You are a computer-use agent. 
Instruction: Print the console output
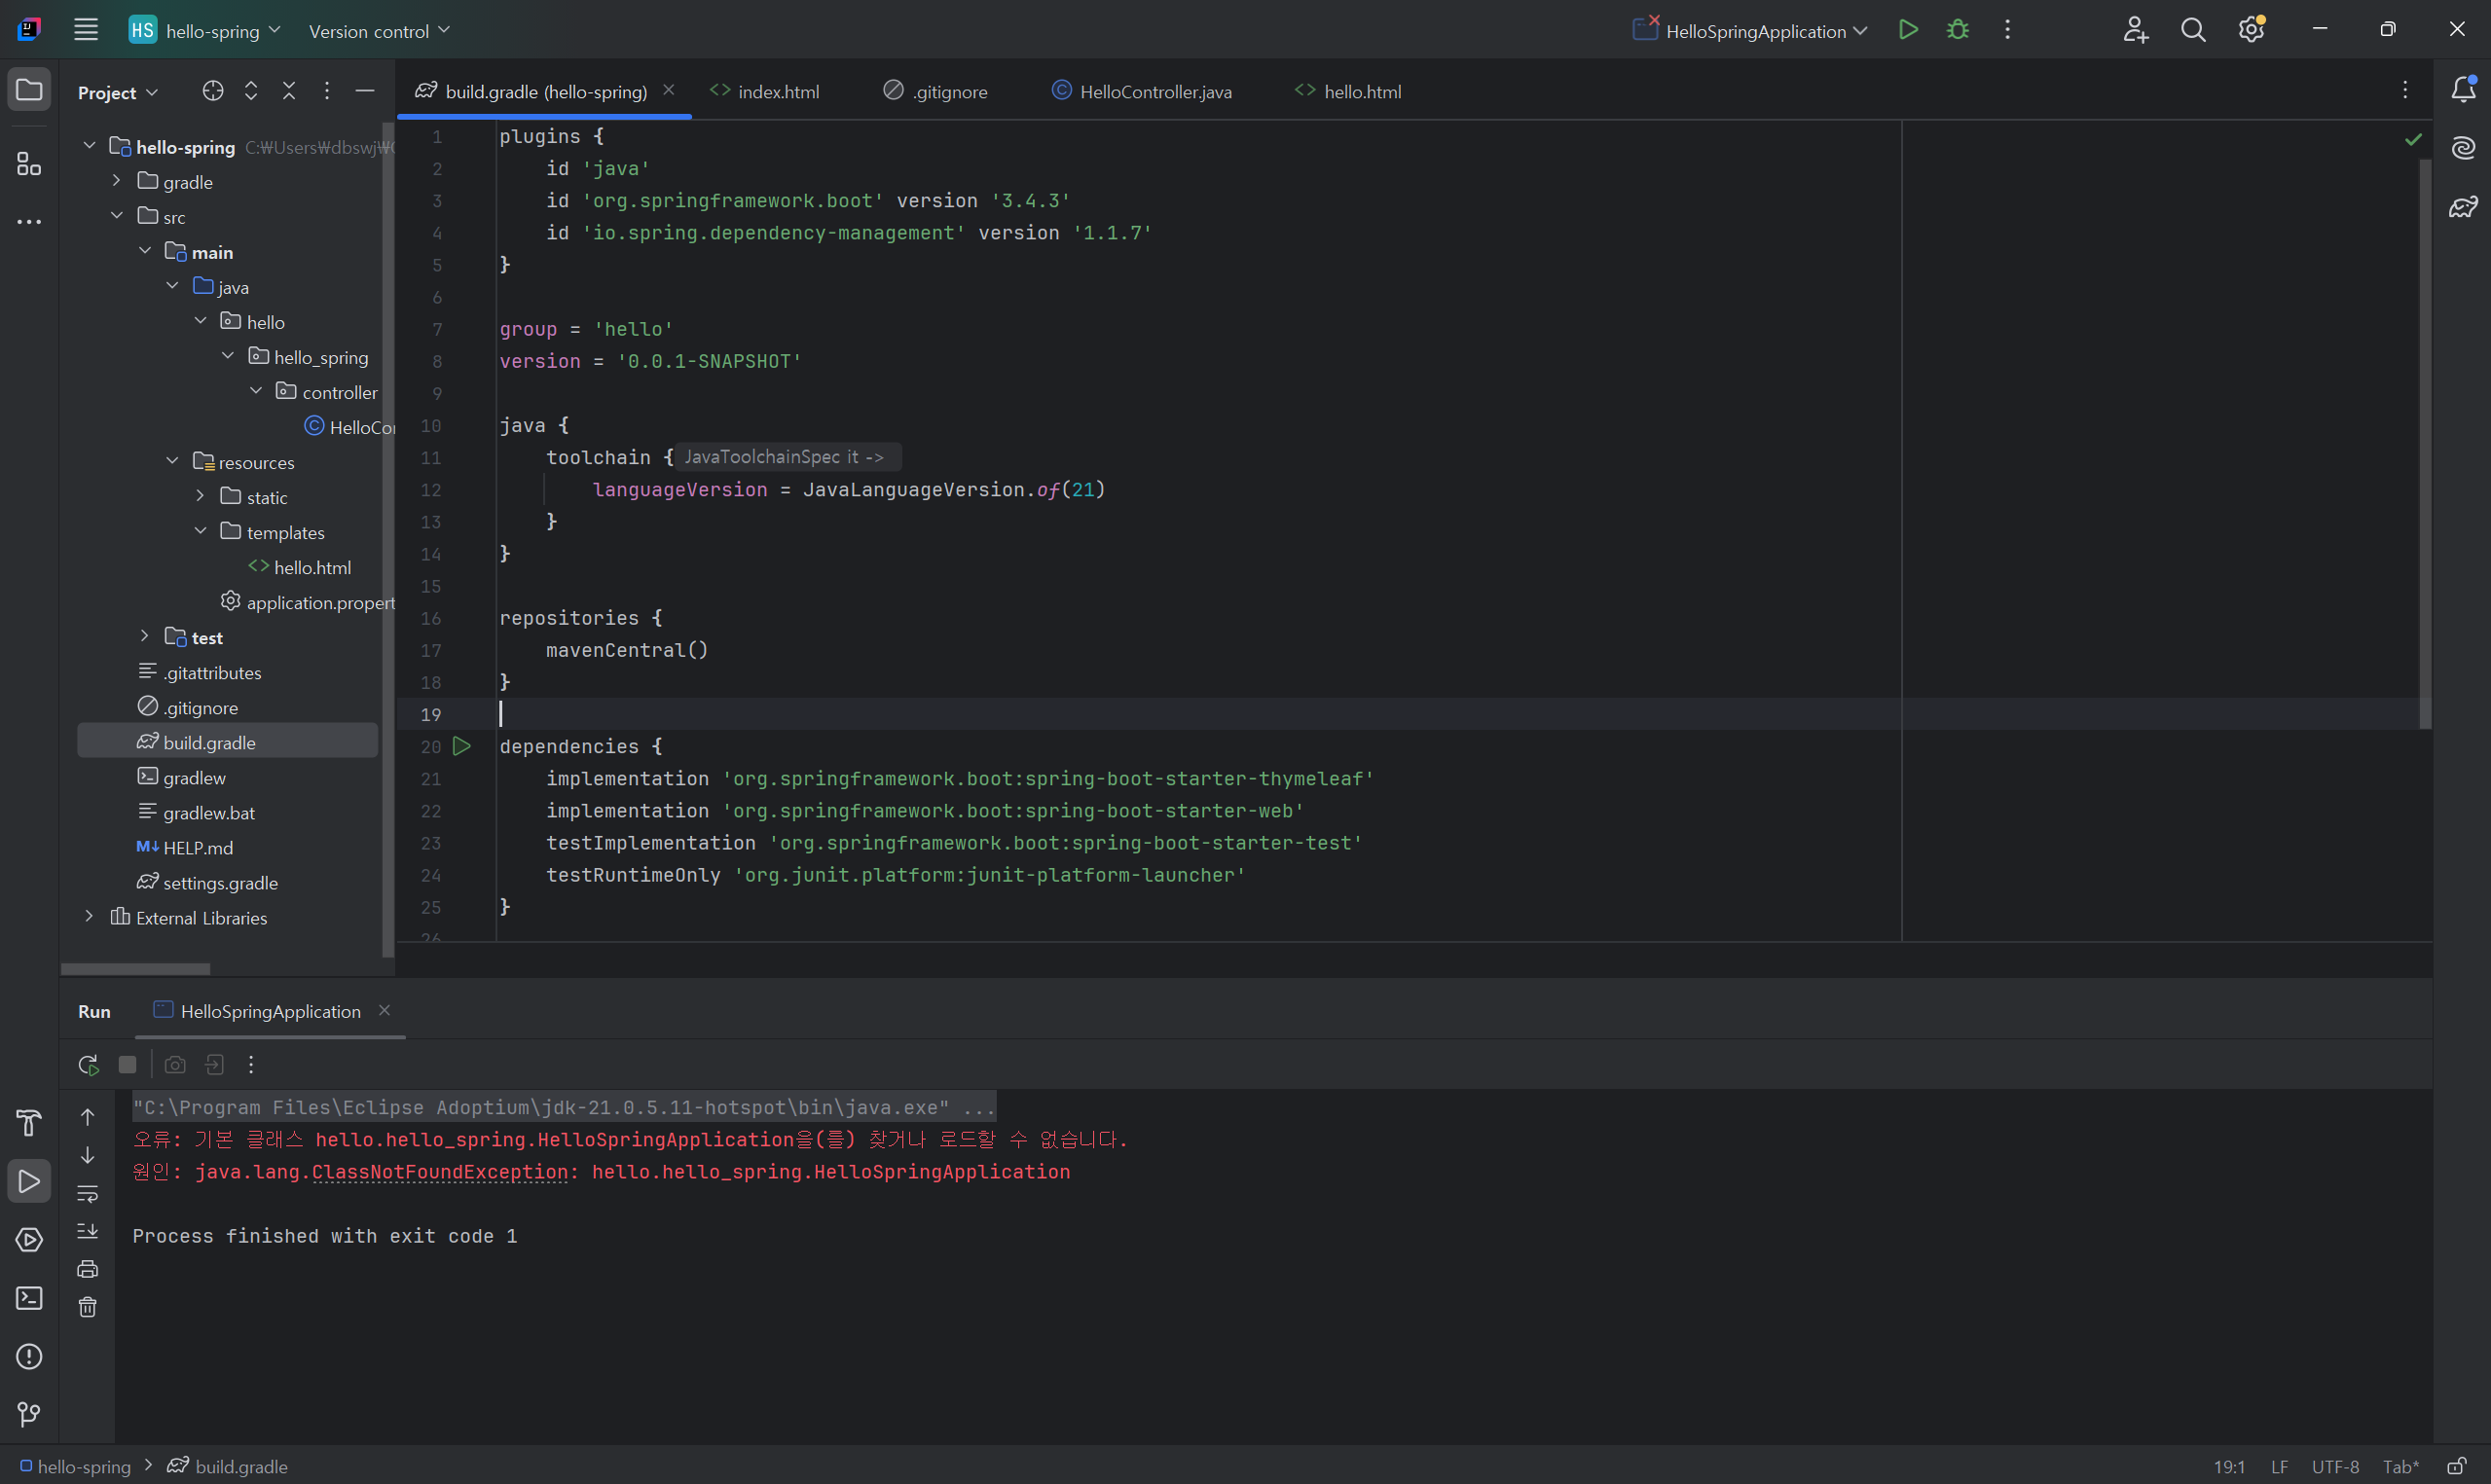(88, 1269)
